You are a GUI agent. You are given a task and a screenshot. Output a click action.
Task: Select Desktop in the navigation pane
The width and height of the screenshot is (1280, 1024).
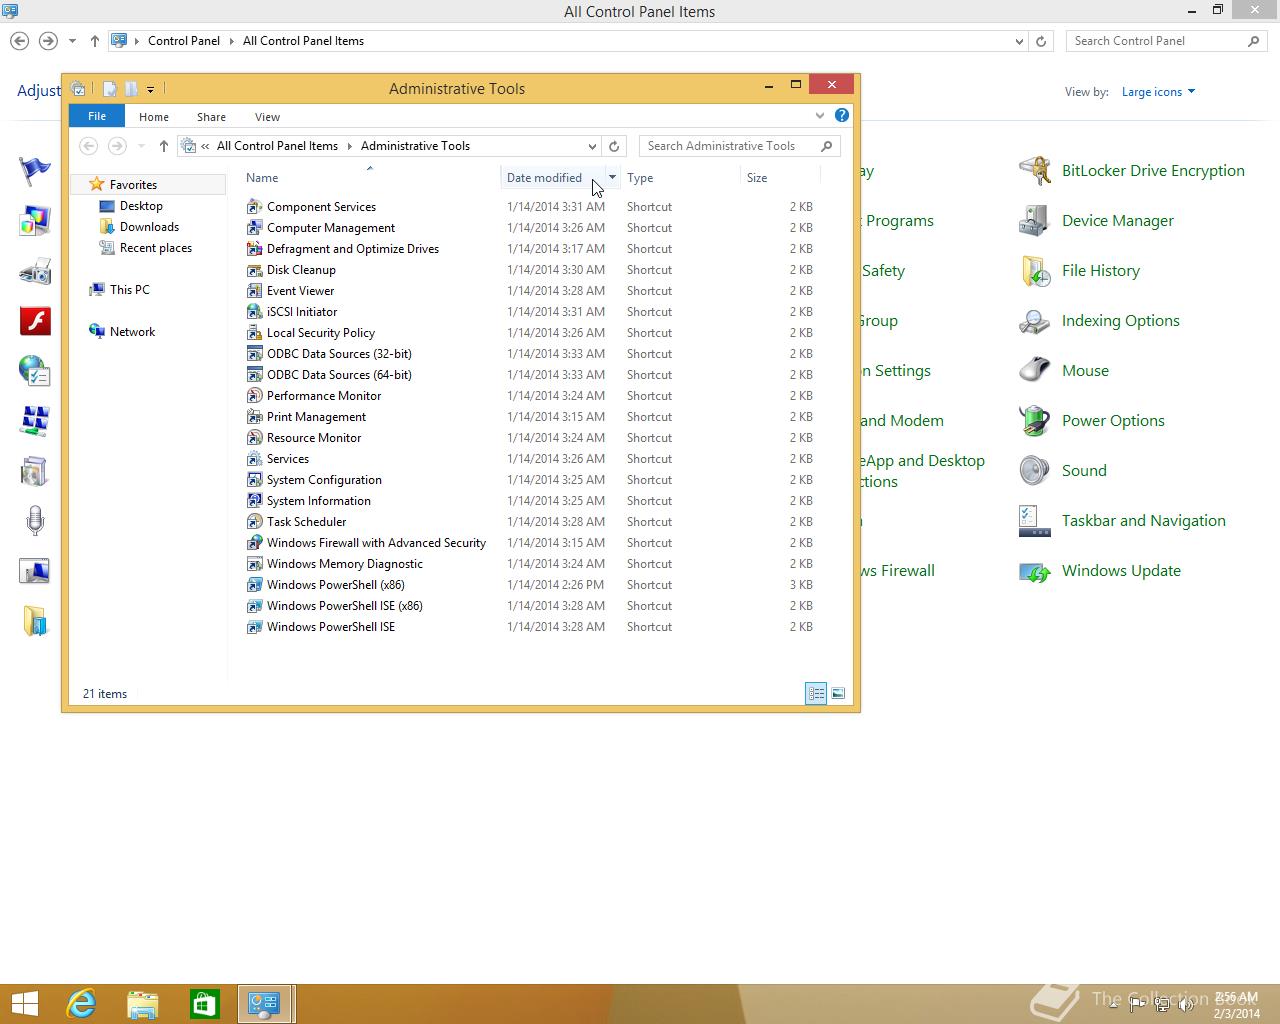pyautogui.click(x=141, y=206)
